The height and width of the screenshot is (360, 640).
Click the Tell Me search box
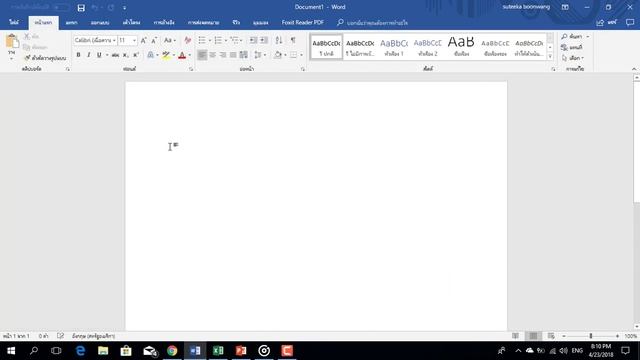[x=373, y=23]
